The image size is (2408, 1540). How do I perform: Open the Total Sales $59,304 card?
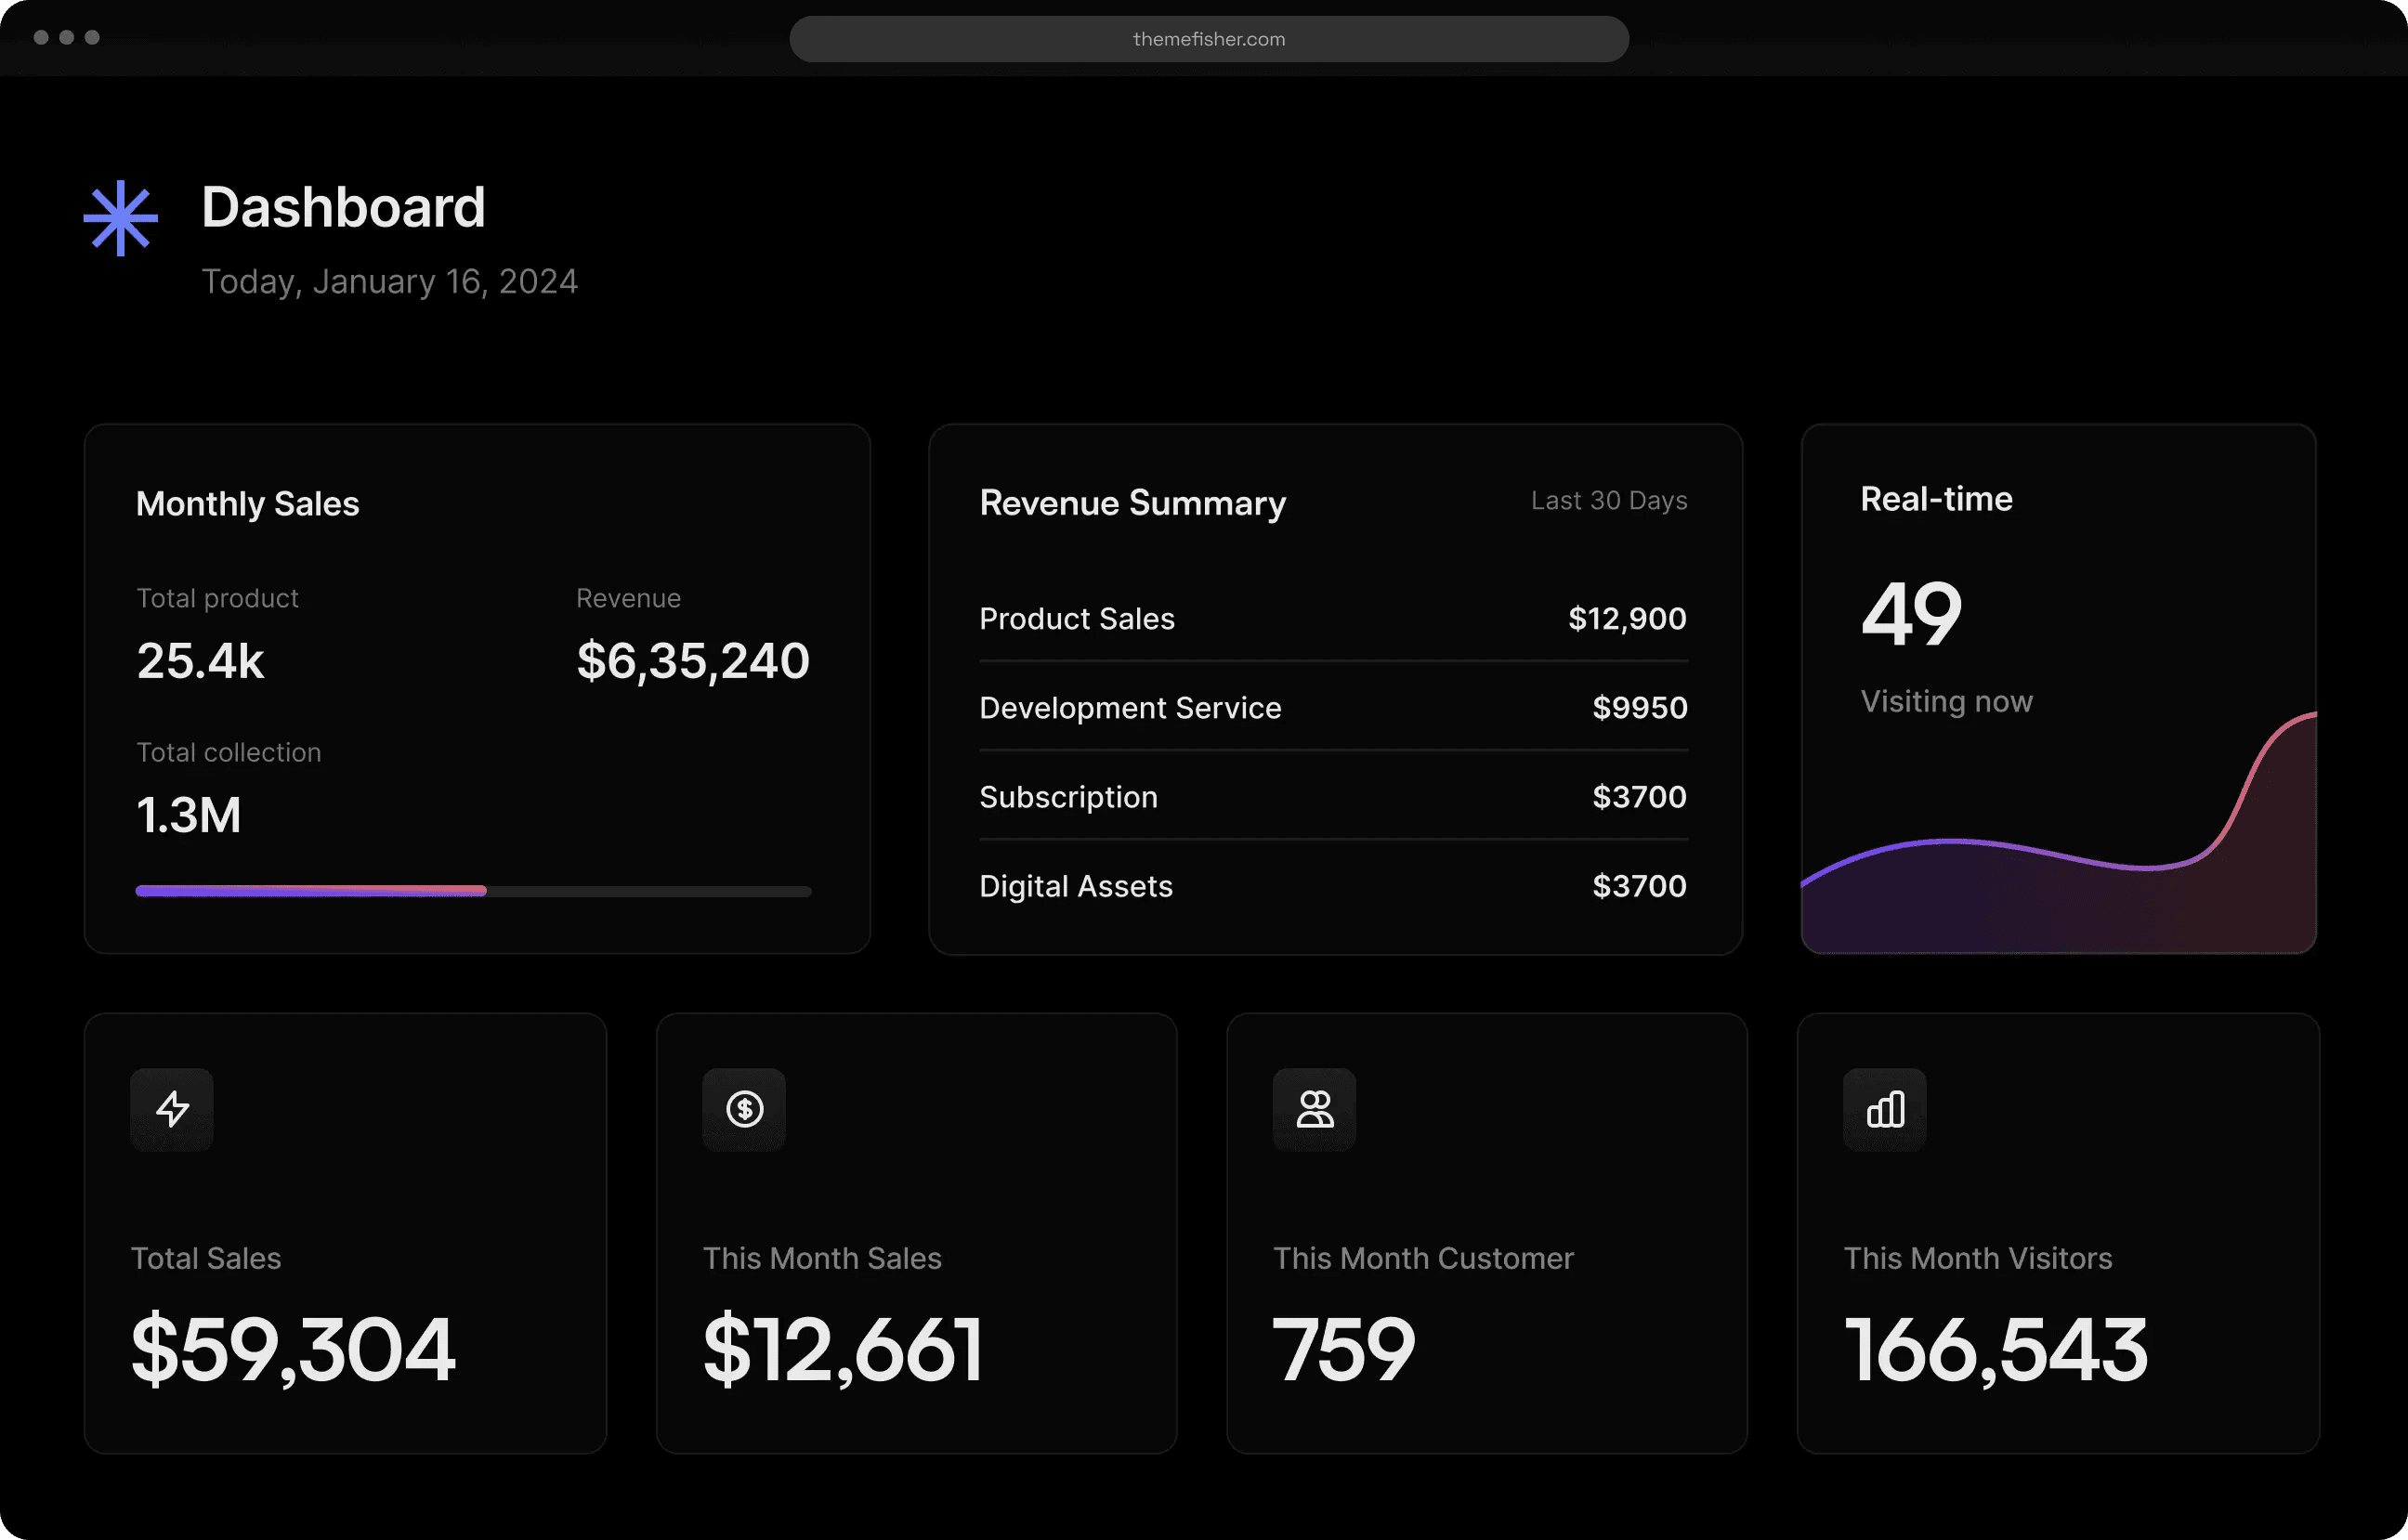click(345, 1233)
